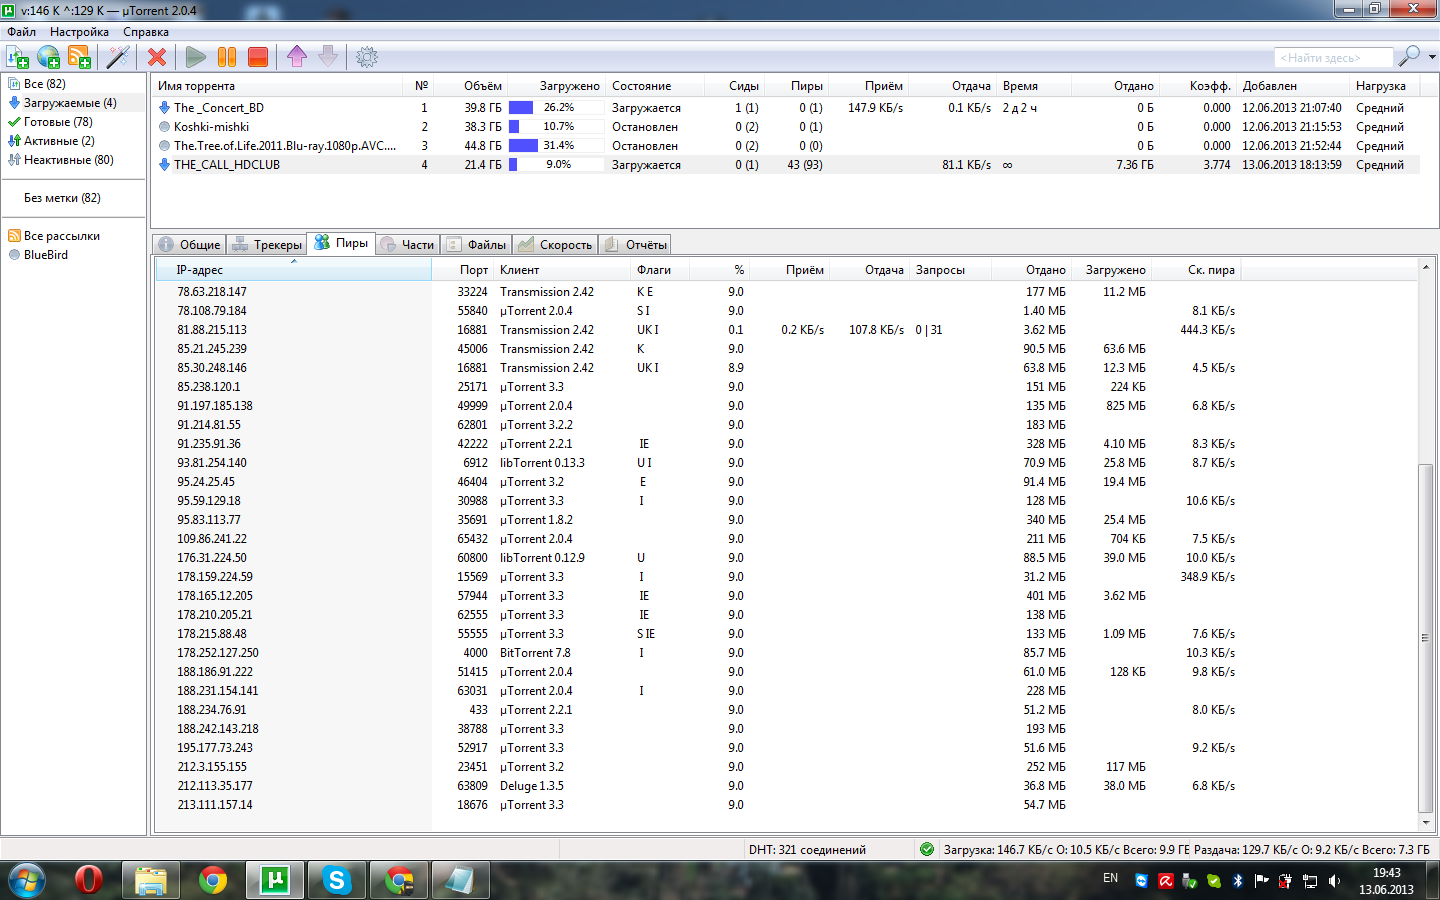This screenshot has width=1440, height=900.
Task: Select the Готовые (78) category
Action: (58, 122)
